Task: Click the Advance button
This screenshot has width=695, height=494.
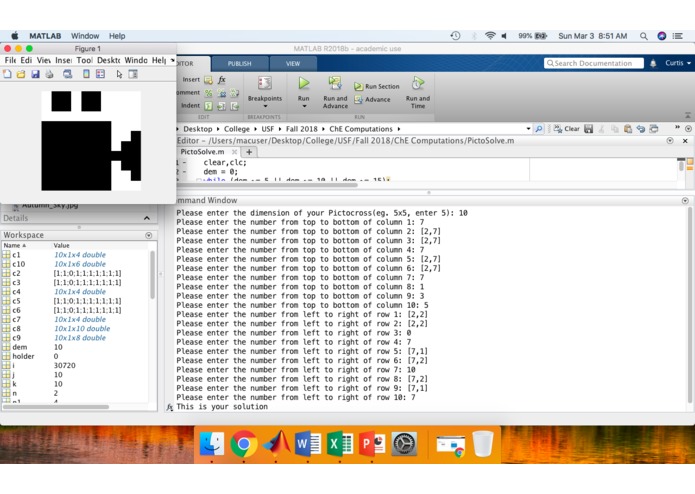Action: pos(372,100)
